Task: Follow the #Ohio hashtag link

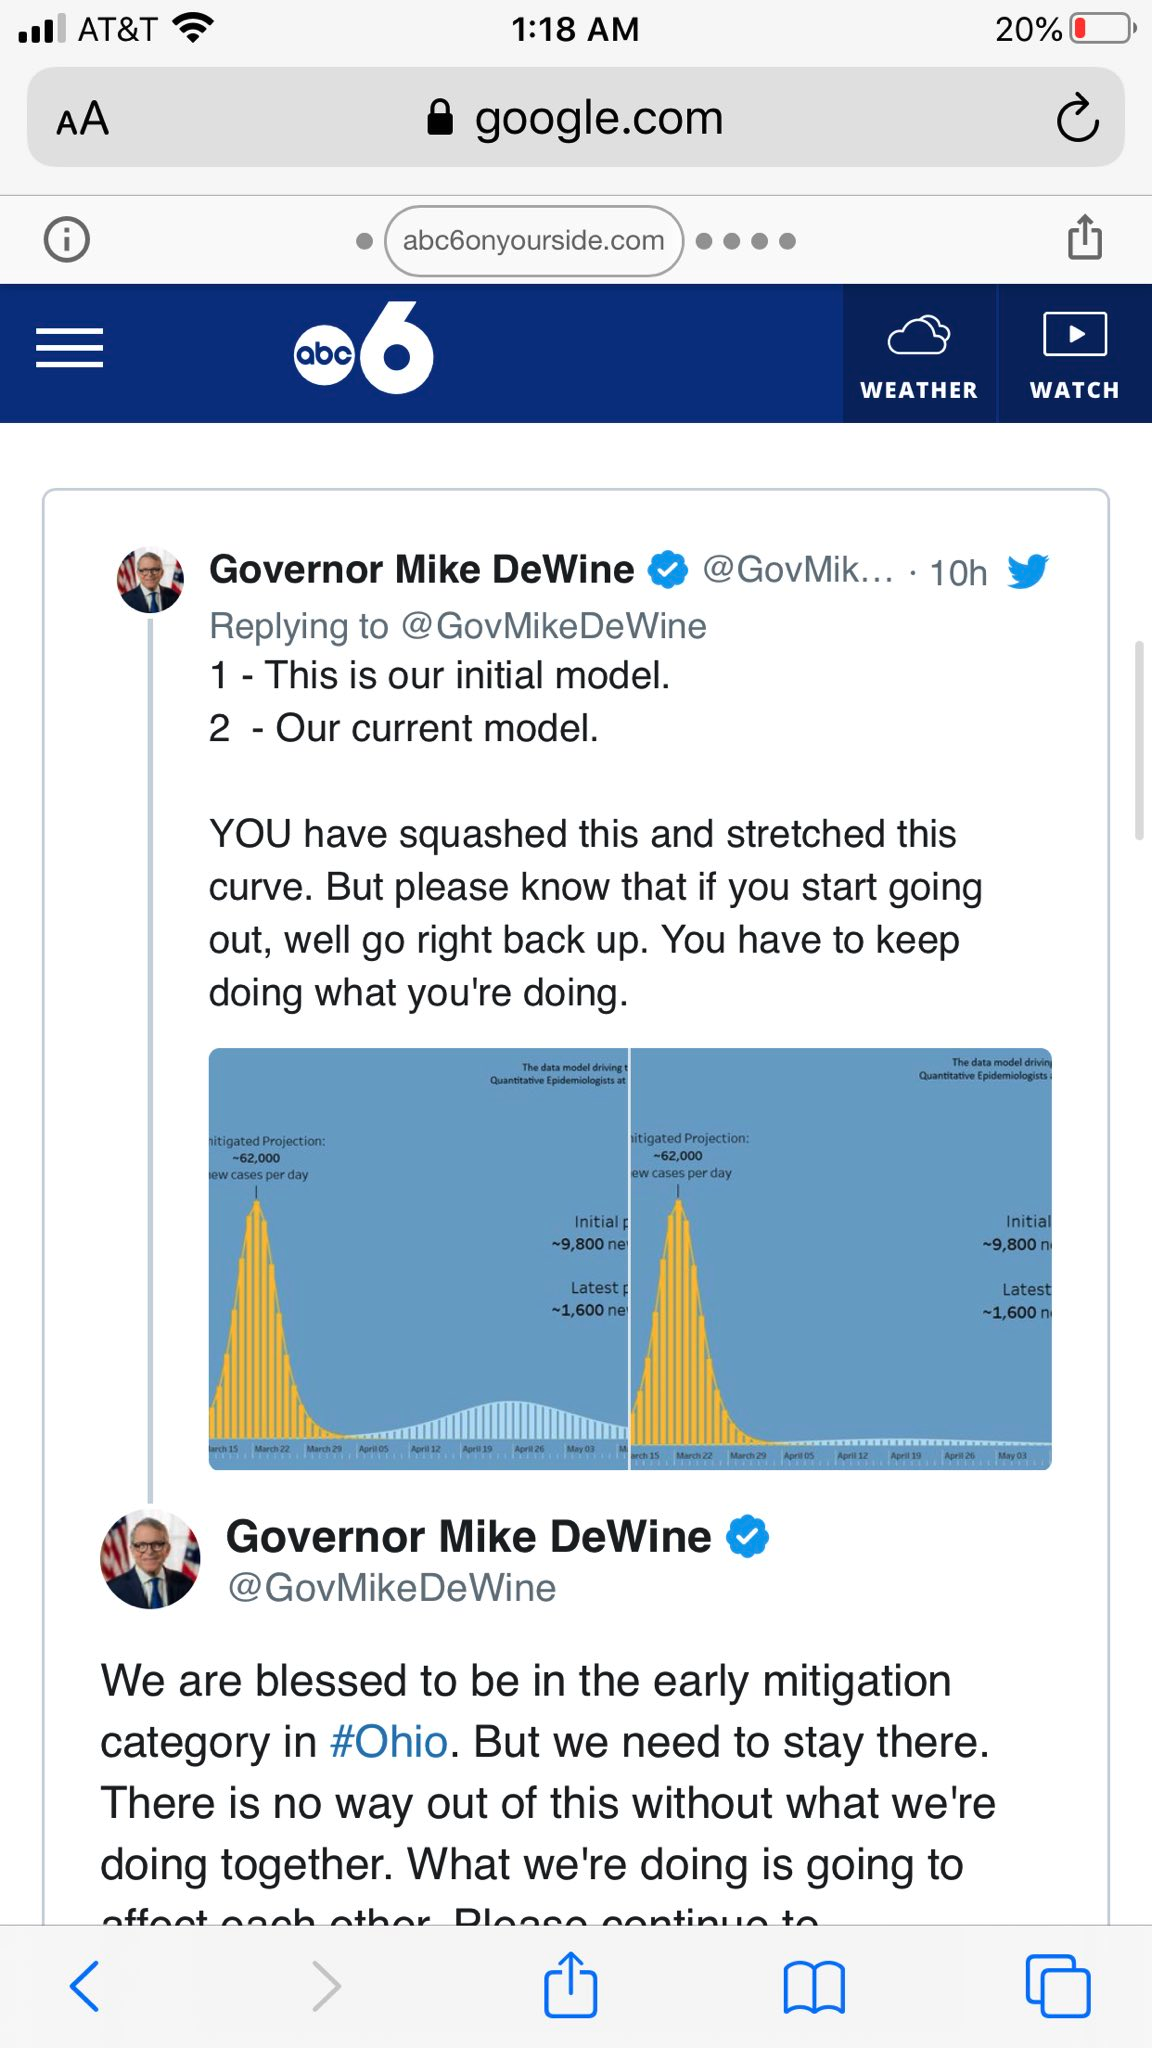Action: click(x=388, y=1742)
